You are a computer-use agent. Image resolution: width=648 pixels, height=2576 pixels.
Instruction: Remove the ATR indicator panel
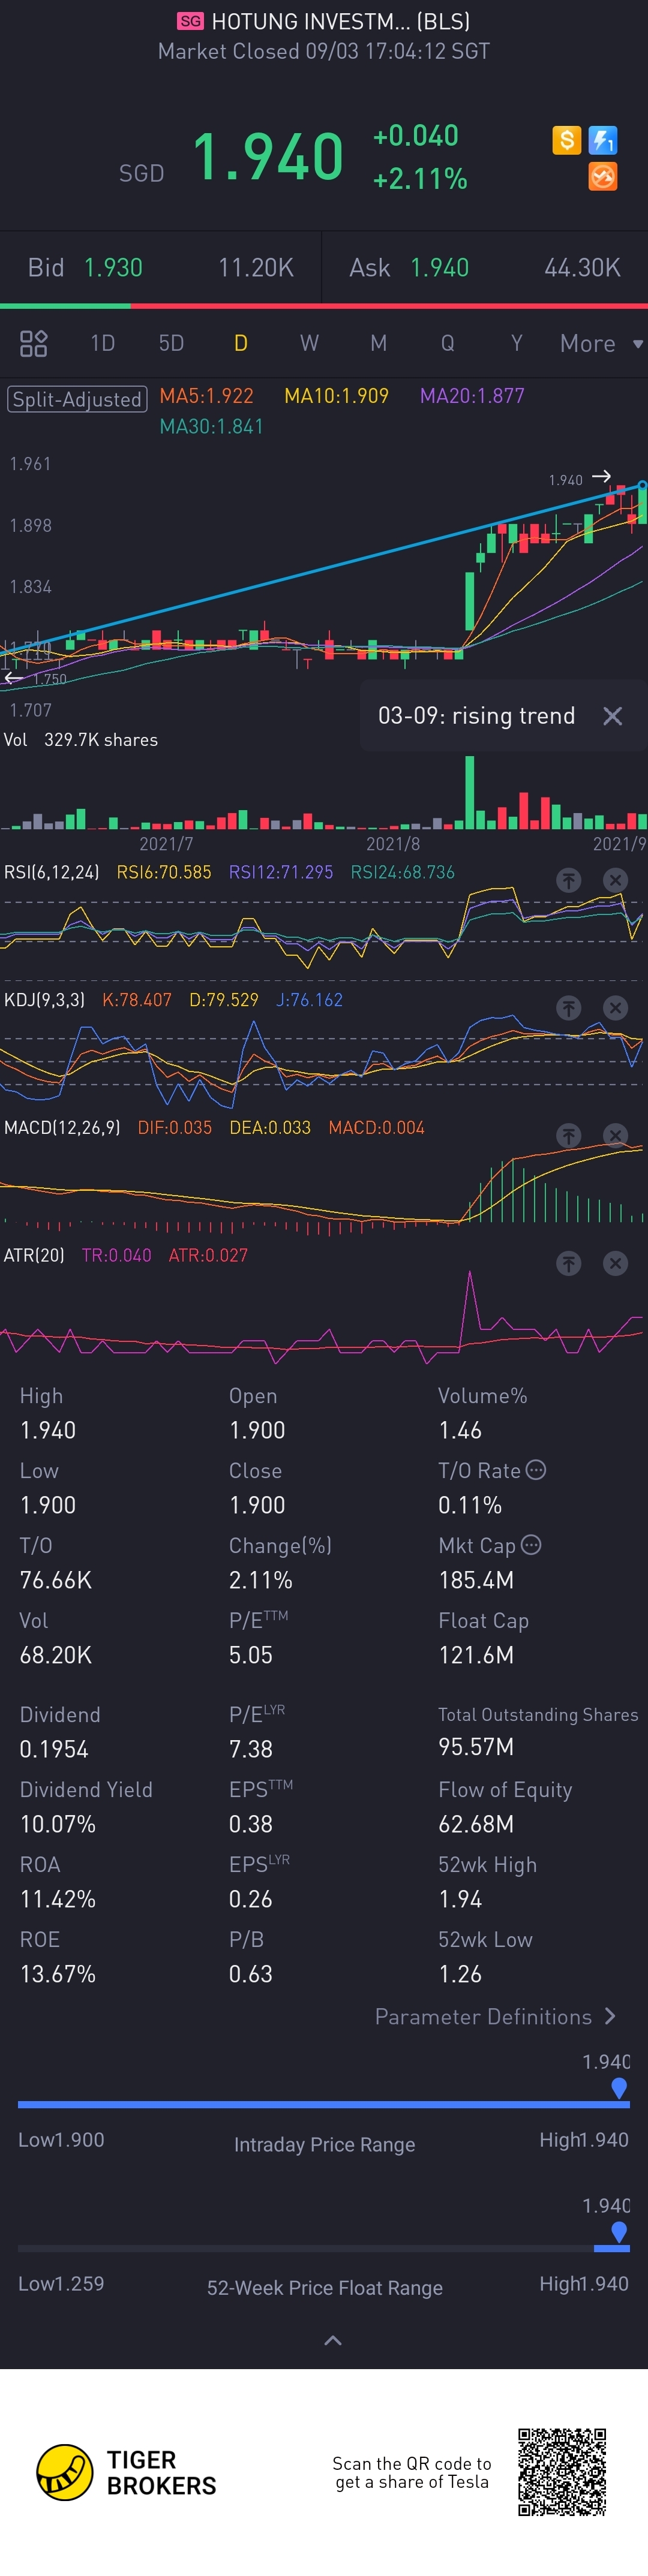coord(616,1264)
